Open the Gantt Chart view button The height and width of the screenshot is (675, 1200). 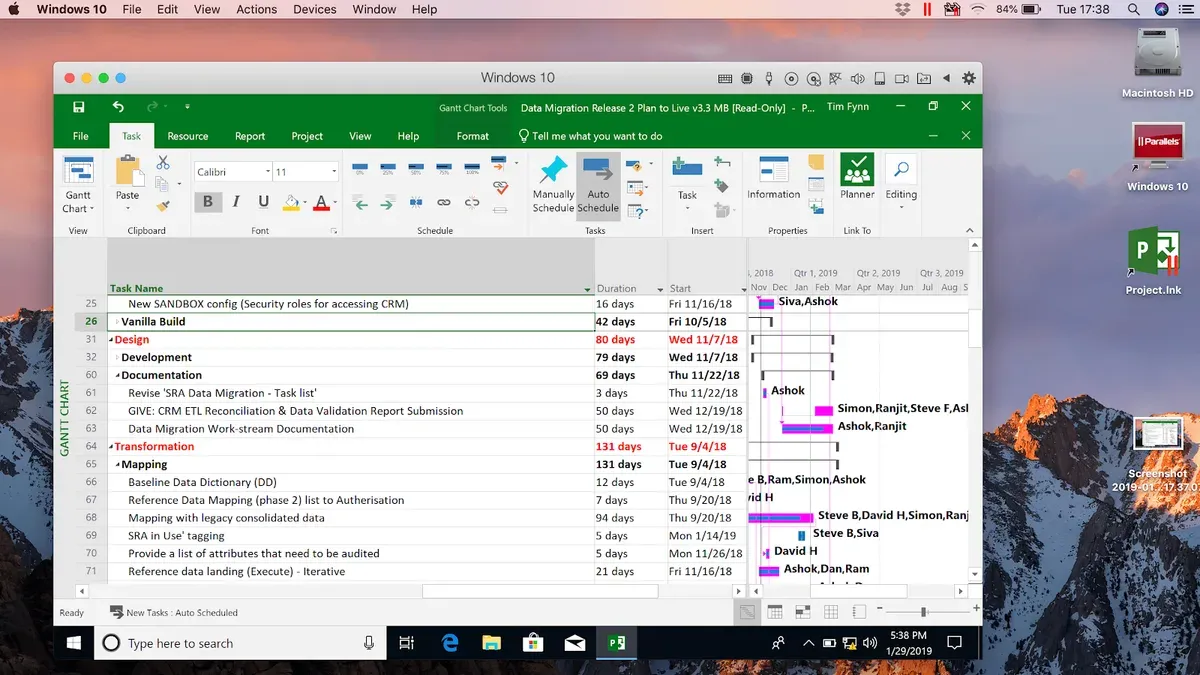[x=78, y=185]
